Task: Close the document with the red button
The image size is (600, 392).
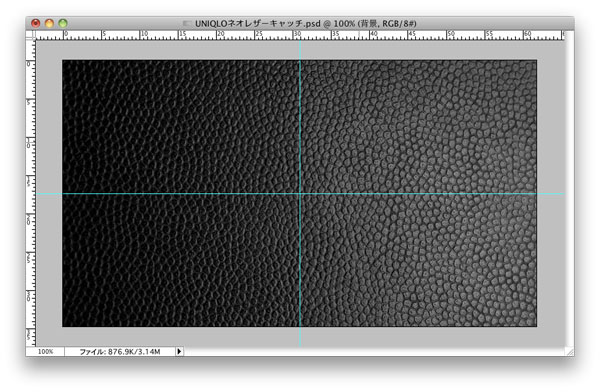Action: point(36,23)
